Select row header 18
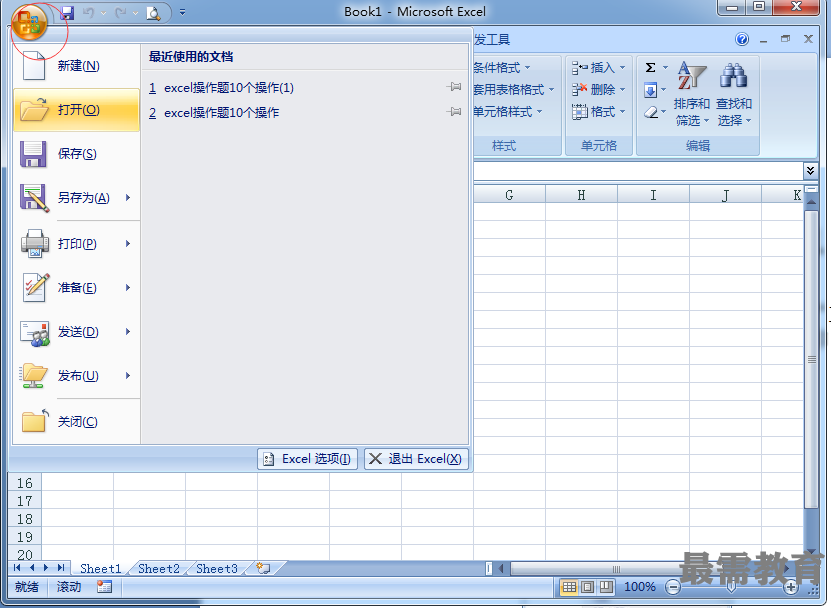 point(25,519)
